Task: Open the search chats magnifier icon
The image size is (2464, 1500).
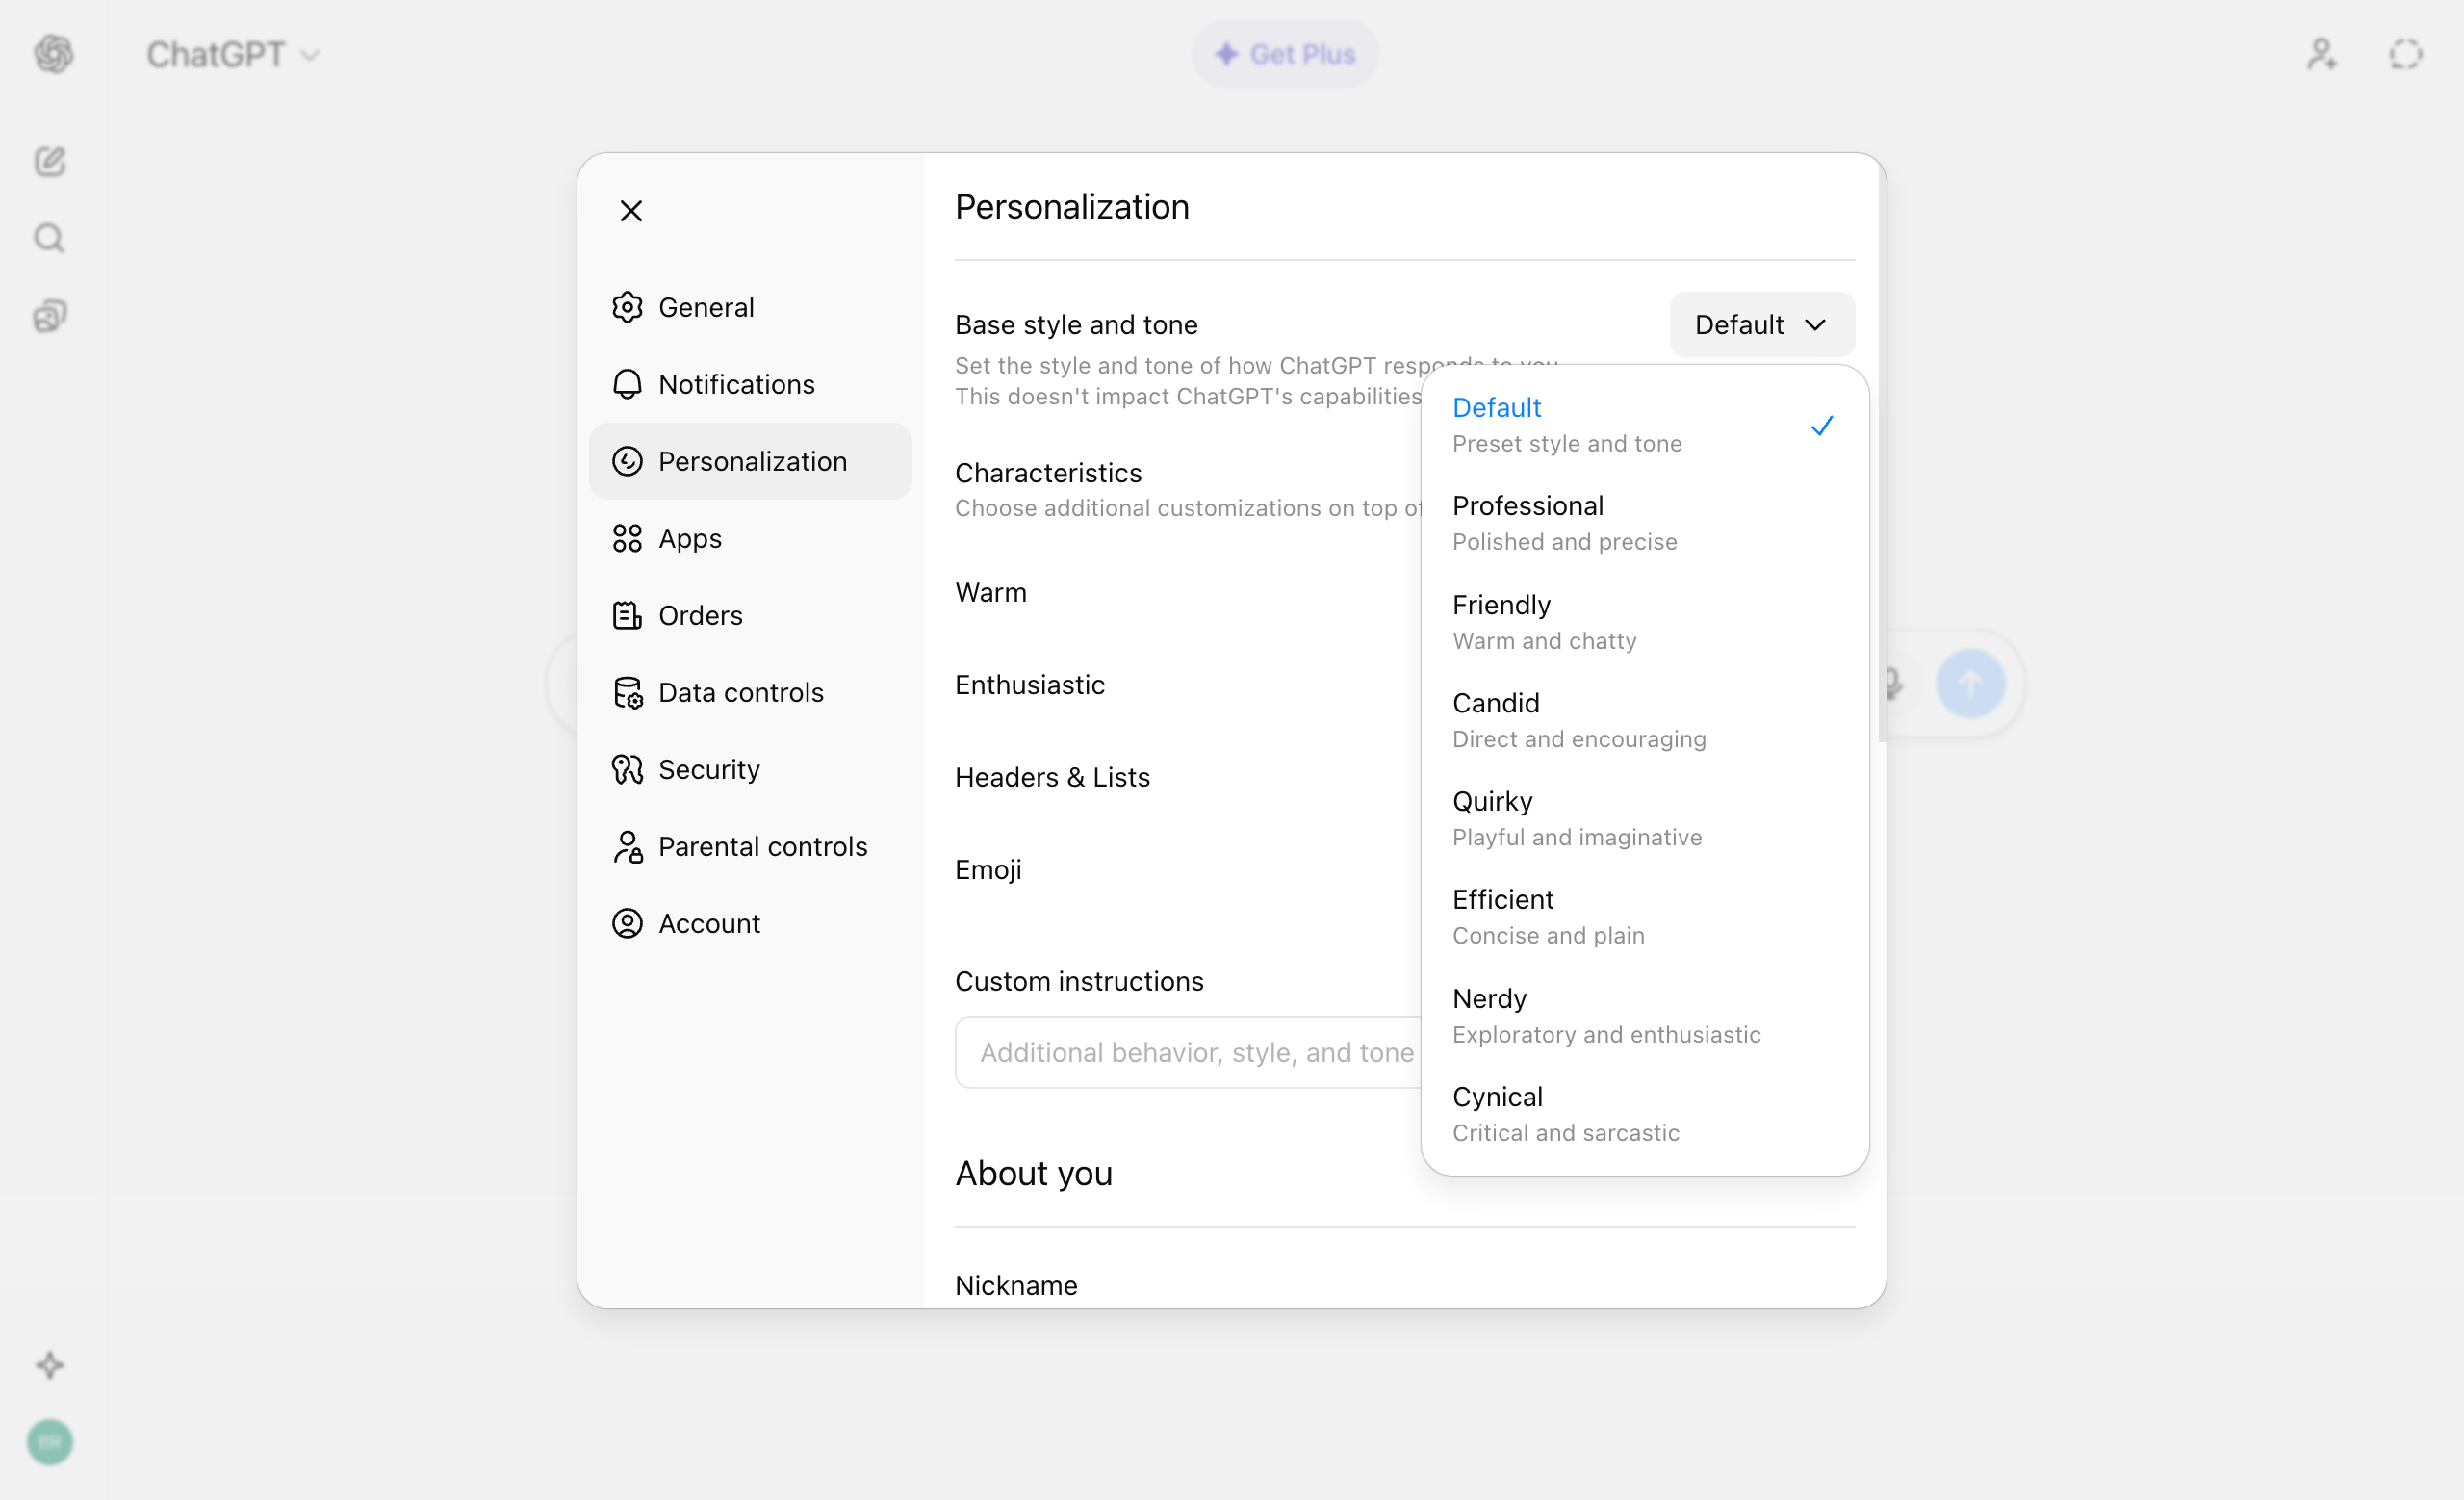Action: (x=50, y=238)
